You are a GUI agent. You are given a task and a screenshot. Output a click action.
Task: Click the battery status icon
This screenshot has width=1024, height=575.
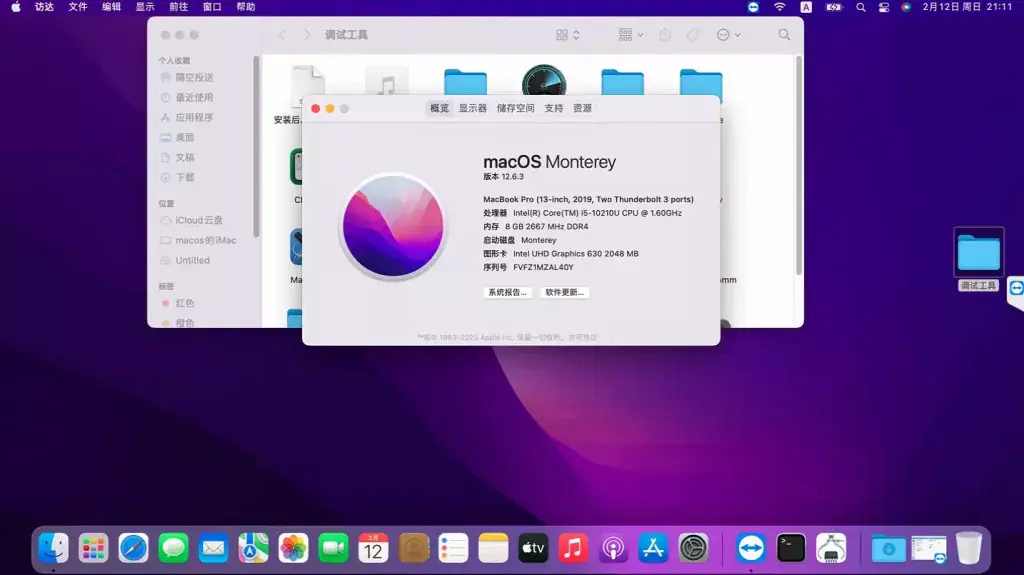coord(834,7)
